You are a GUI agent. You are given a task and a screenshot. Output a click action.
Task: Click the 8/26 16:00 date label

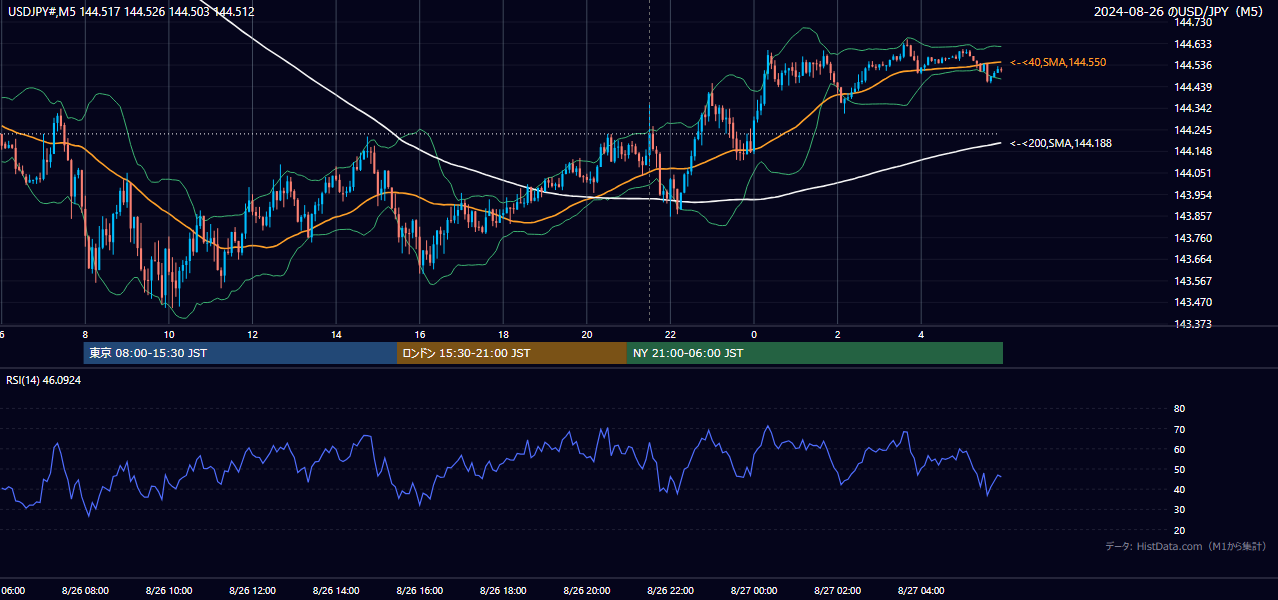pyautogui.click(x=420, y=591)
